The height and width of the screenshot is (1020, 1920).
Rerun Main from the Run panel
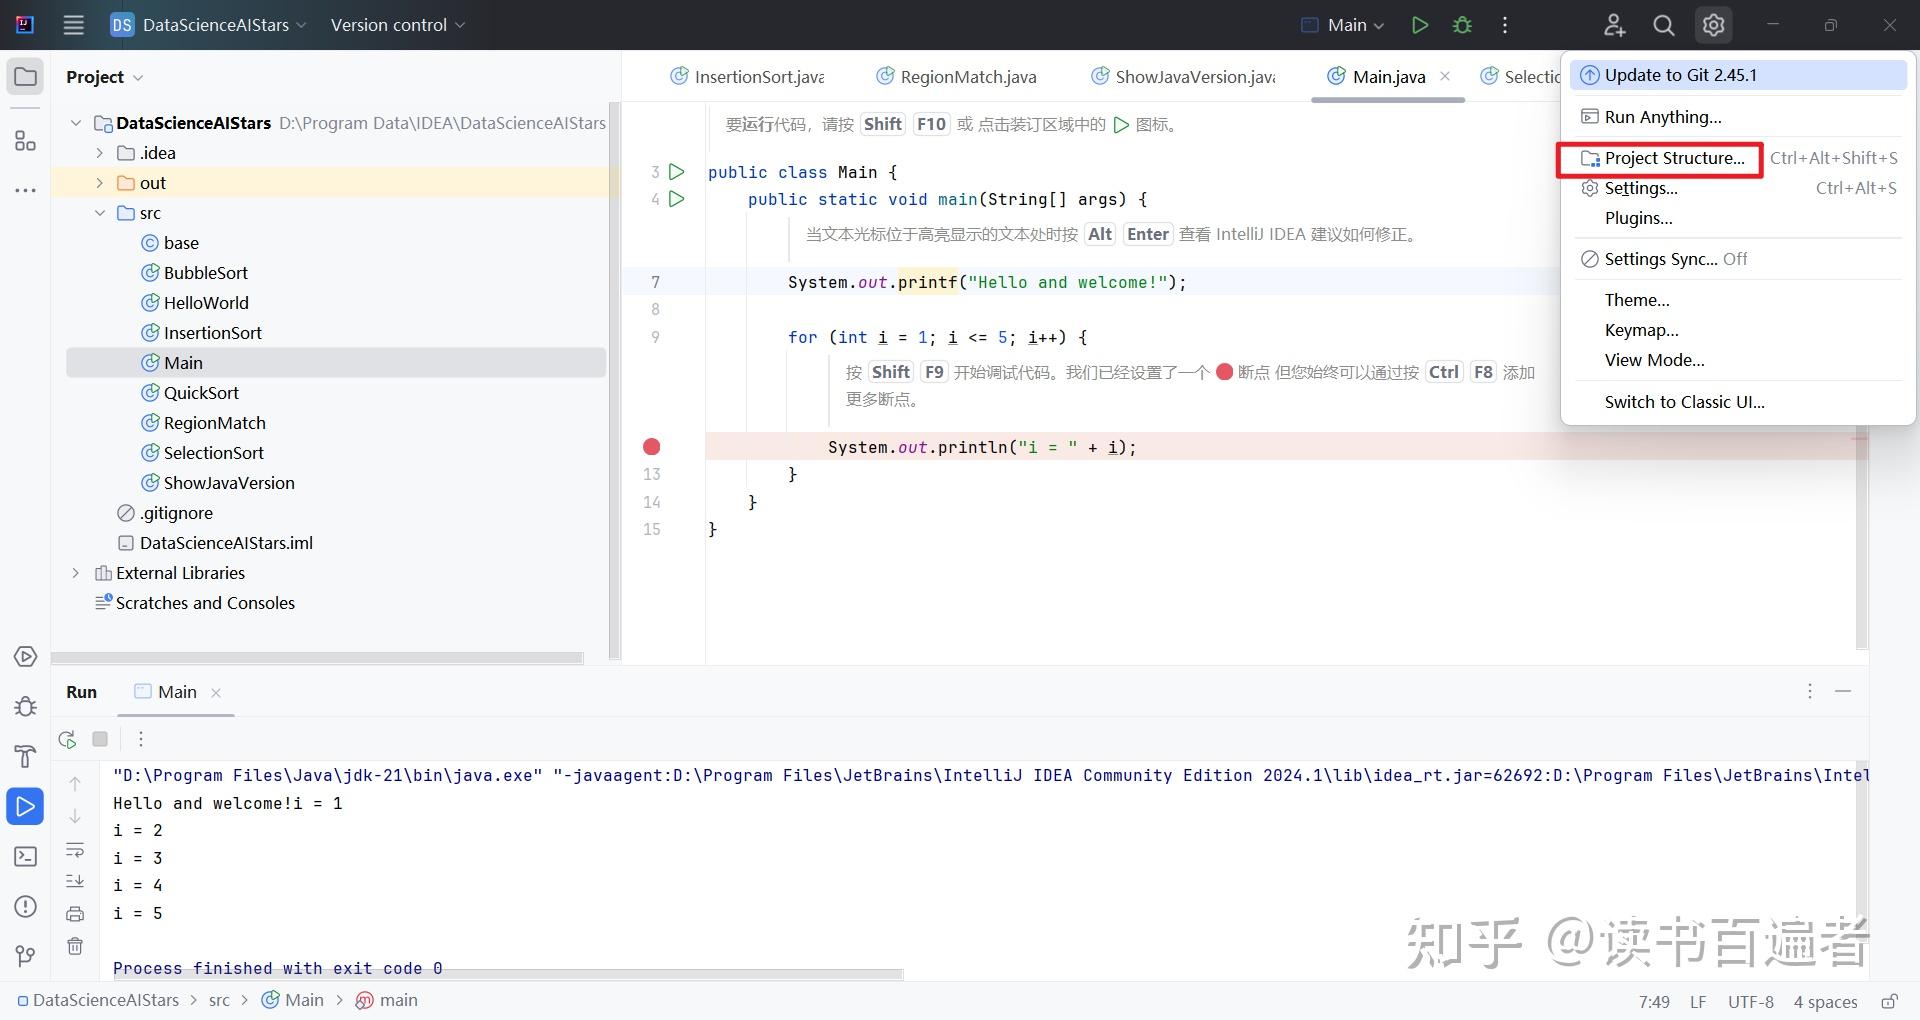(66, 739)
